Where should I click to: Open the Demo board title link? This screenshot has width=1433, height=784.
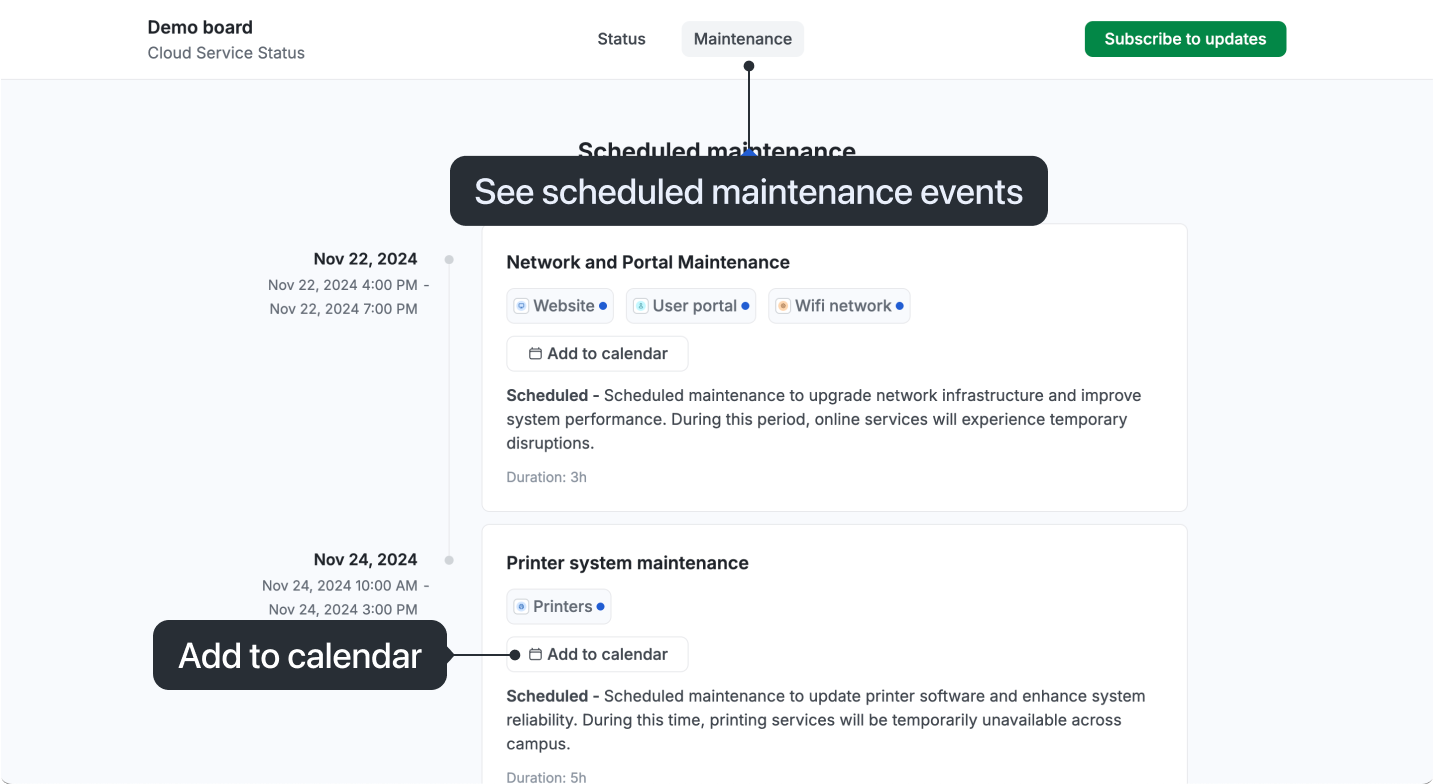(200, 27)
